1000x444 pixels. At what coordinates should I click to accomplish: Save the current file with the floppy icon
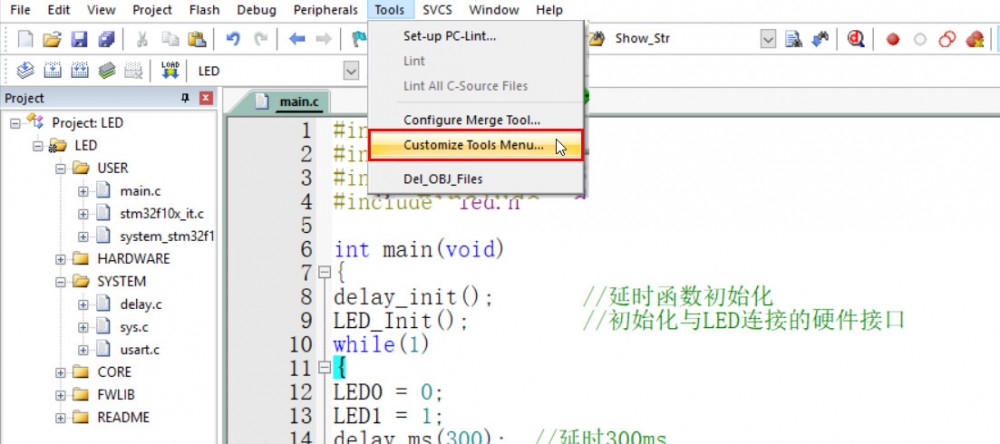[x=79, y=39]
